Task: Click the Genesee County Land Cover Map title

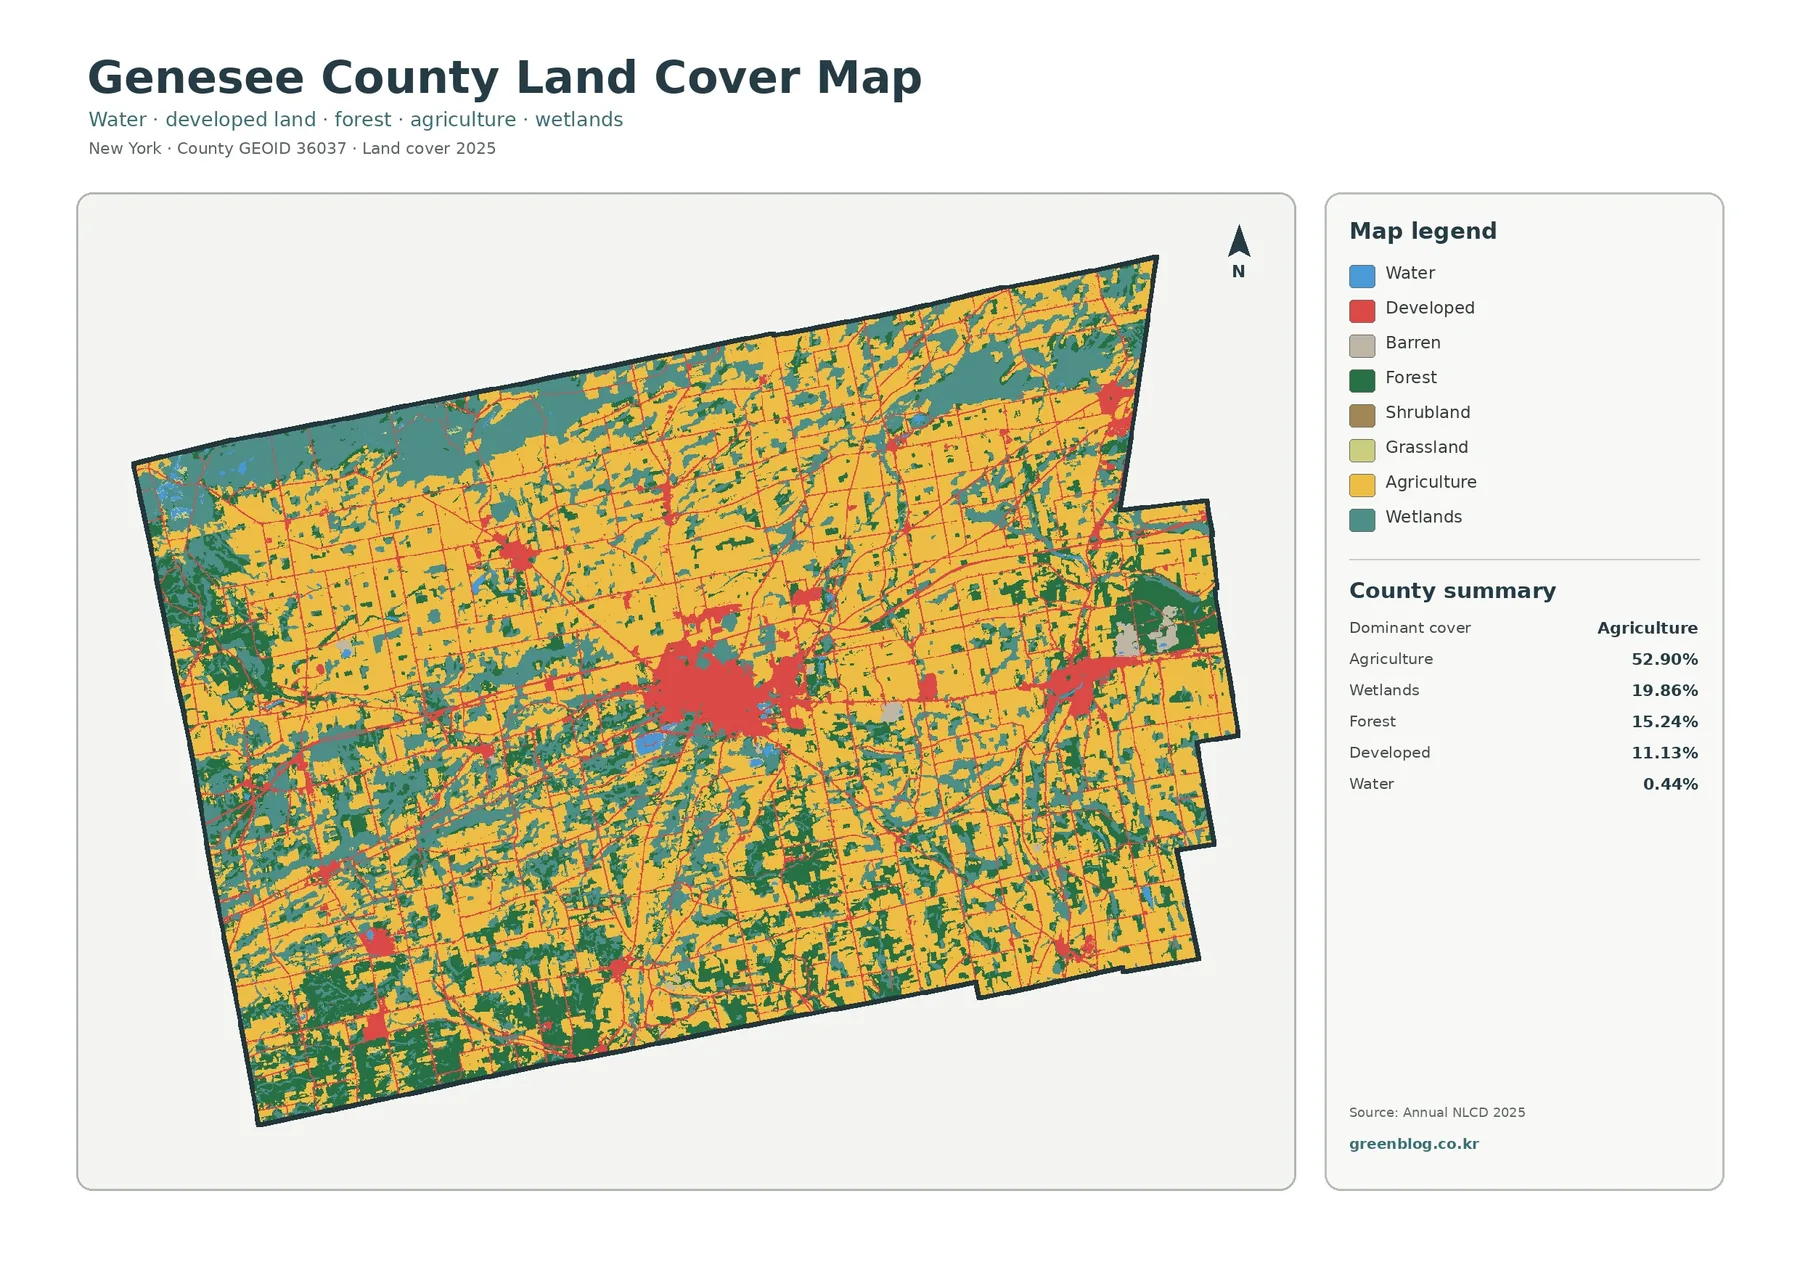Action: point(505,78)
